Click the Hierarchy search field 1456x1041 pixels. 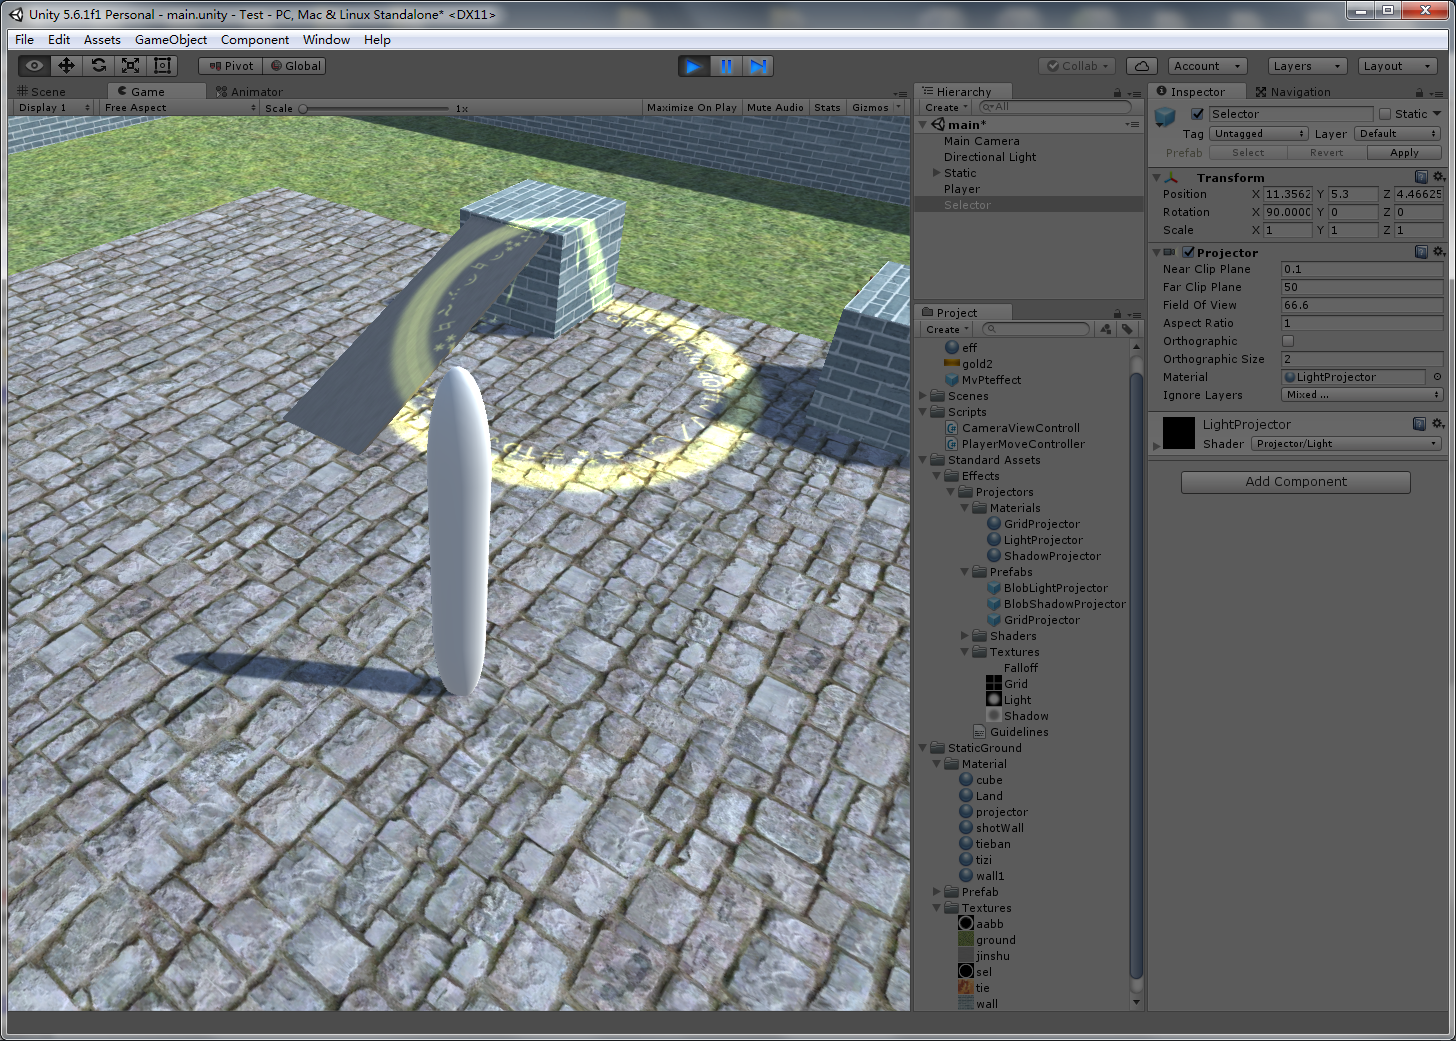pyautogui.click(x=1054, y=107)
